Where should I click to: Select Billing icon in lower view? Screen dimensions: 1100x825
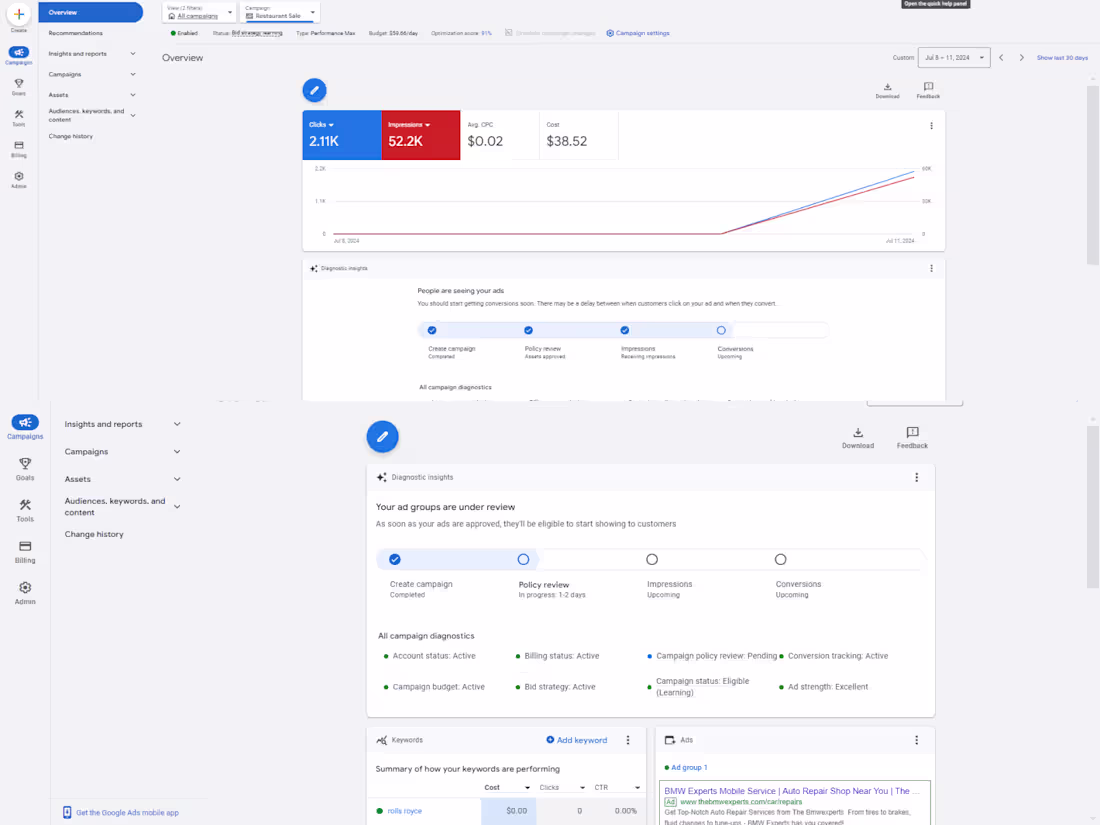pos(25,546)
